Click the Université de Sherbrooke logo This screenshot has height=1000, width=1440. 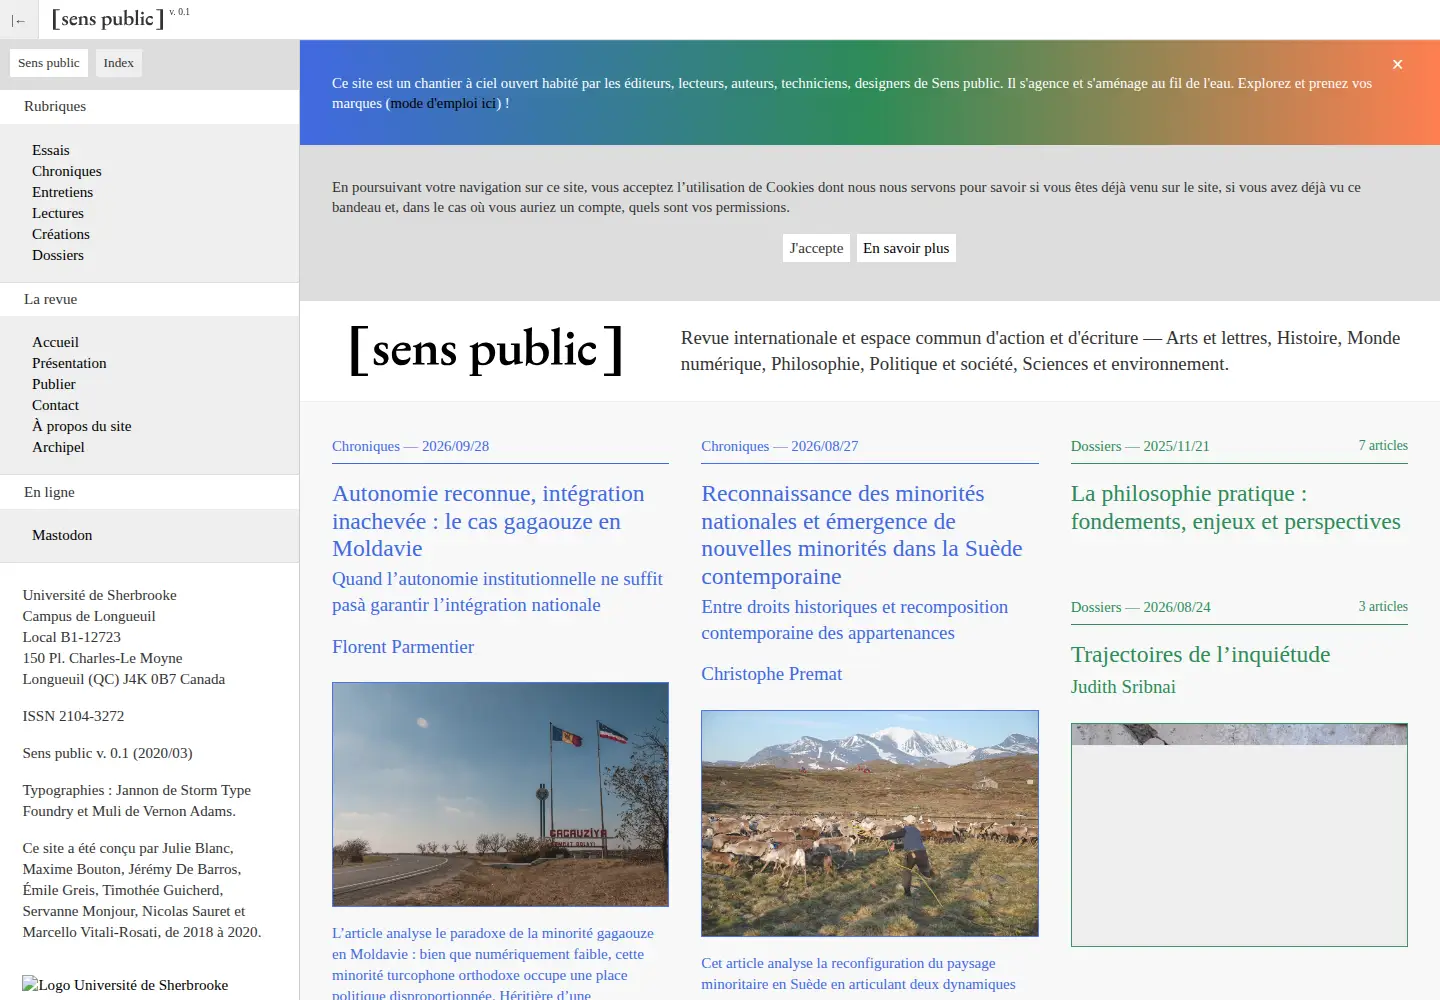click(x=126, y=985)
